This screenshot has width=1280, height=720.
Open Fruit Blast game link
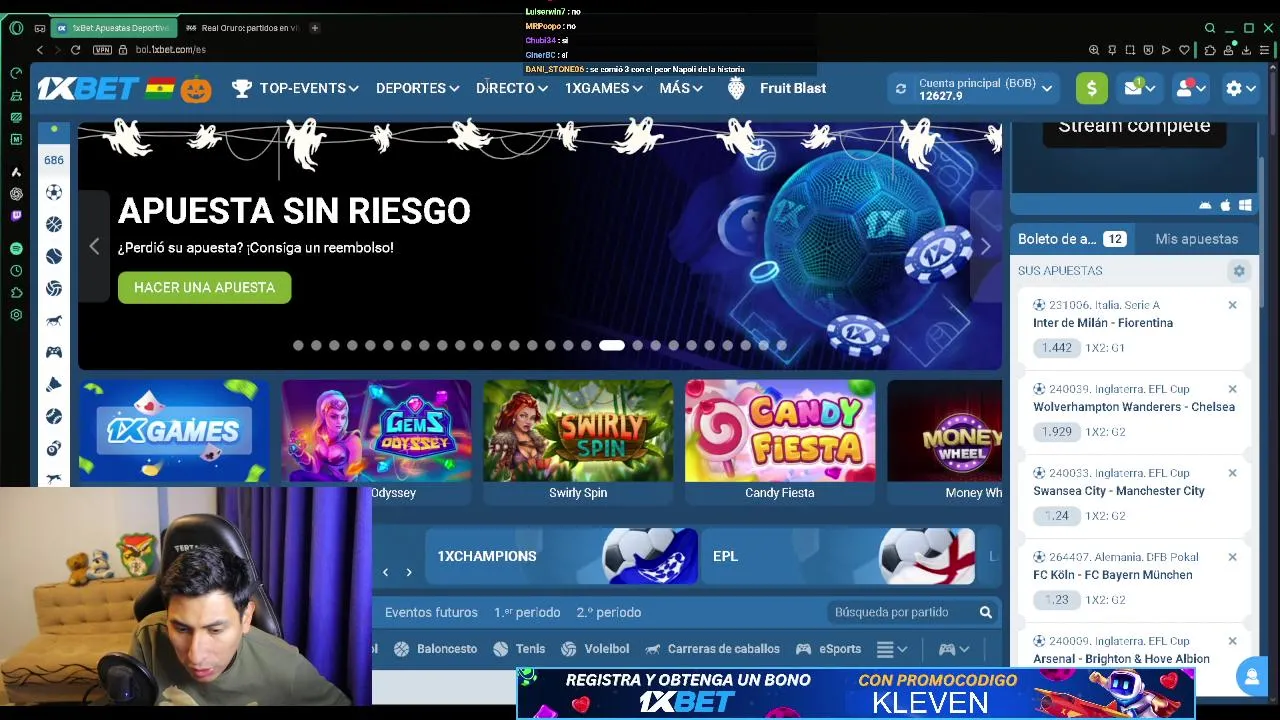(776, 88)
